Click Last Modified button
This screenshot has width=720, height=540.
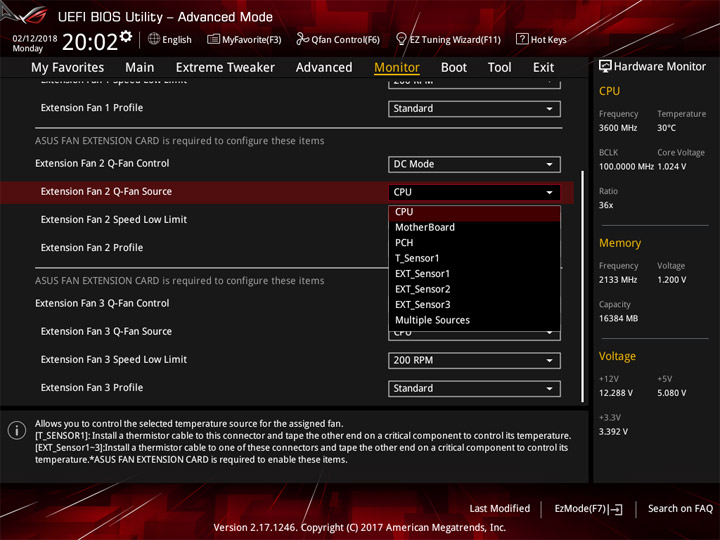point(500,509)
